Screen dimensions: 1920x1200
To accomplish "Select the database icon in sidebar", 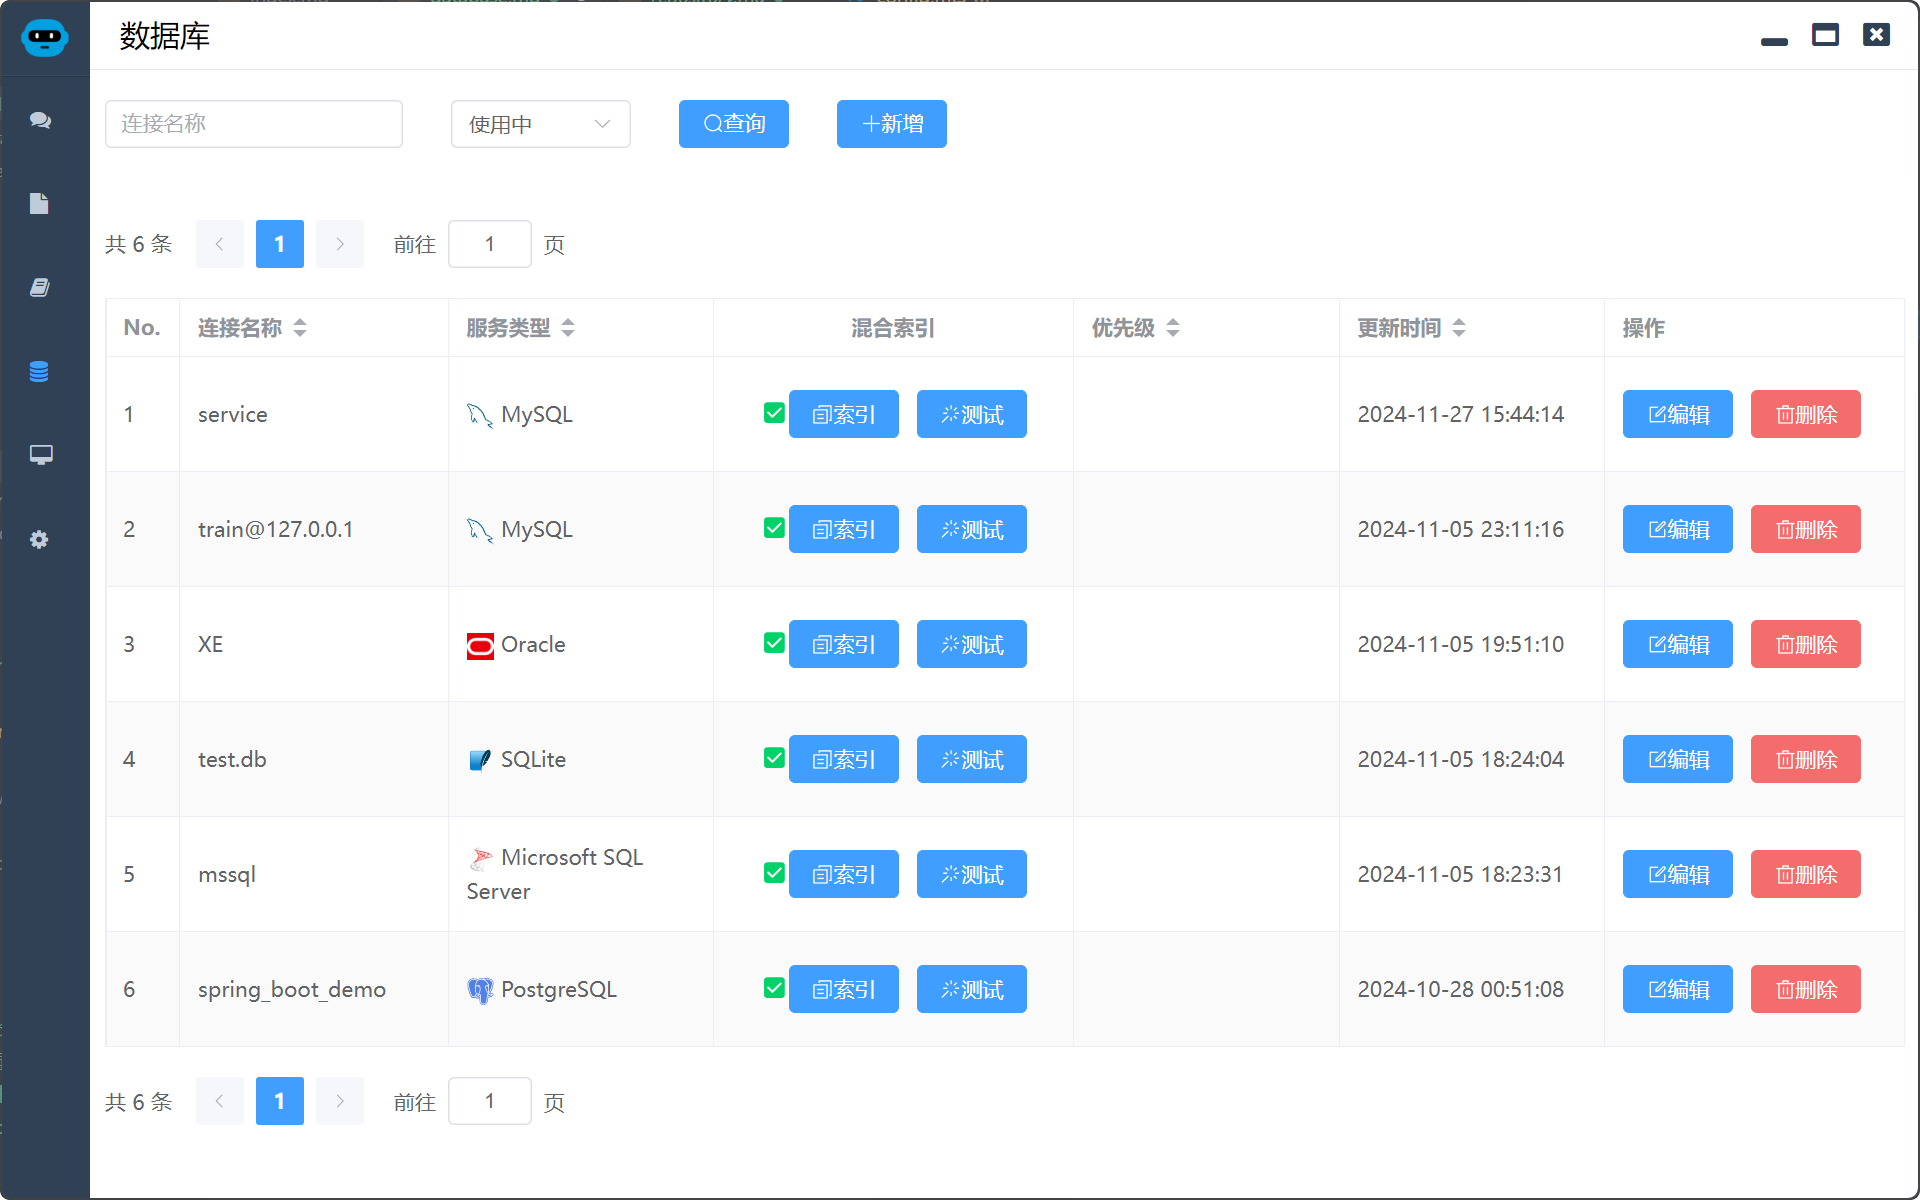I will point(40,372).
